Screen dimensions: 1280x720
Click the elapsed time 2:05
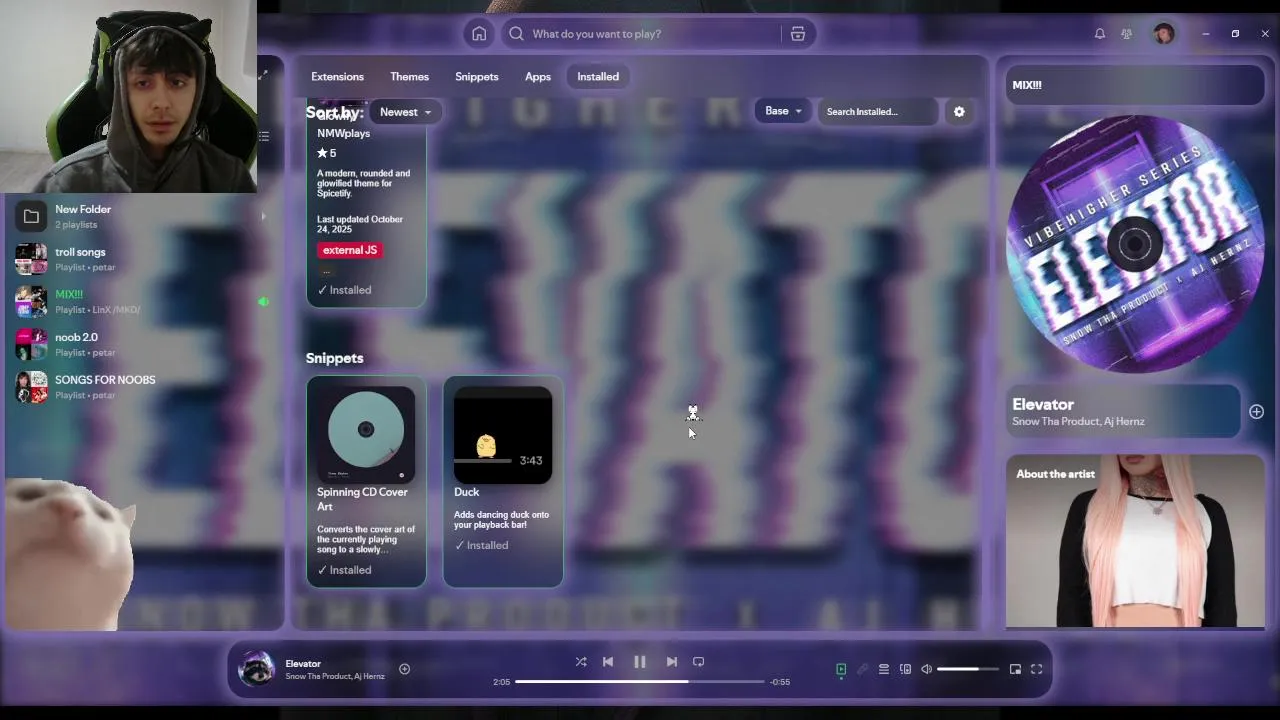[502, 682]
